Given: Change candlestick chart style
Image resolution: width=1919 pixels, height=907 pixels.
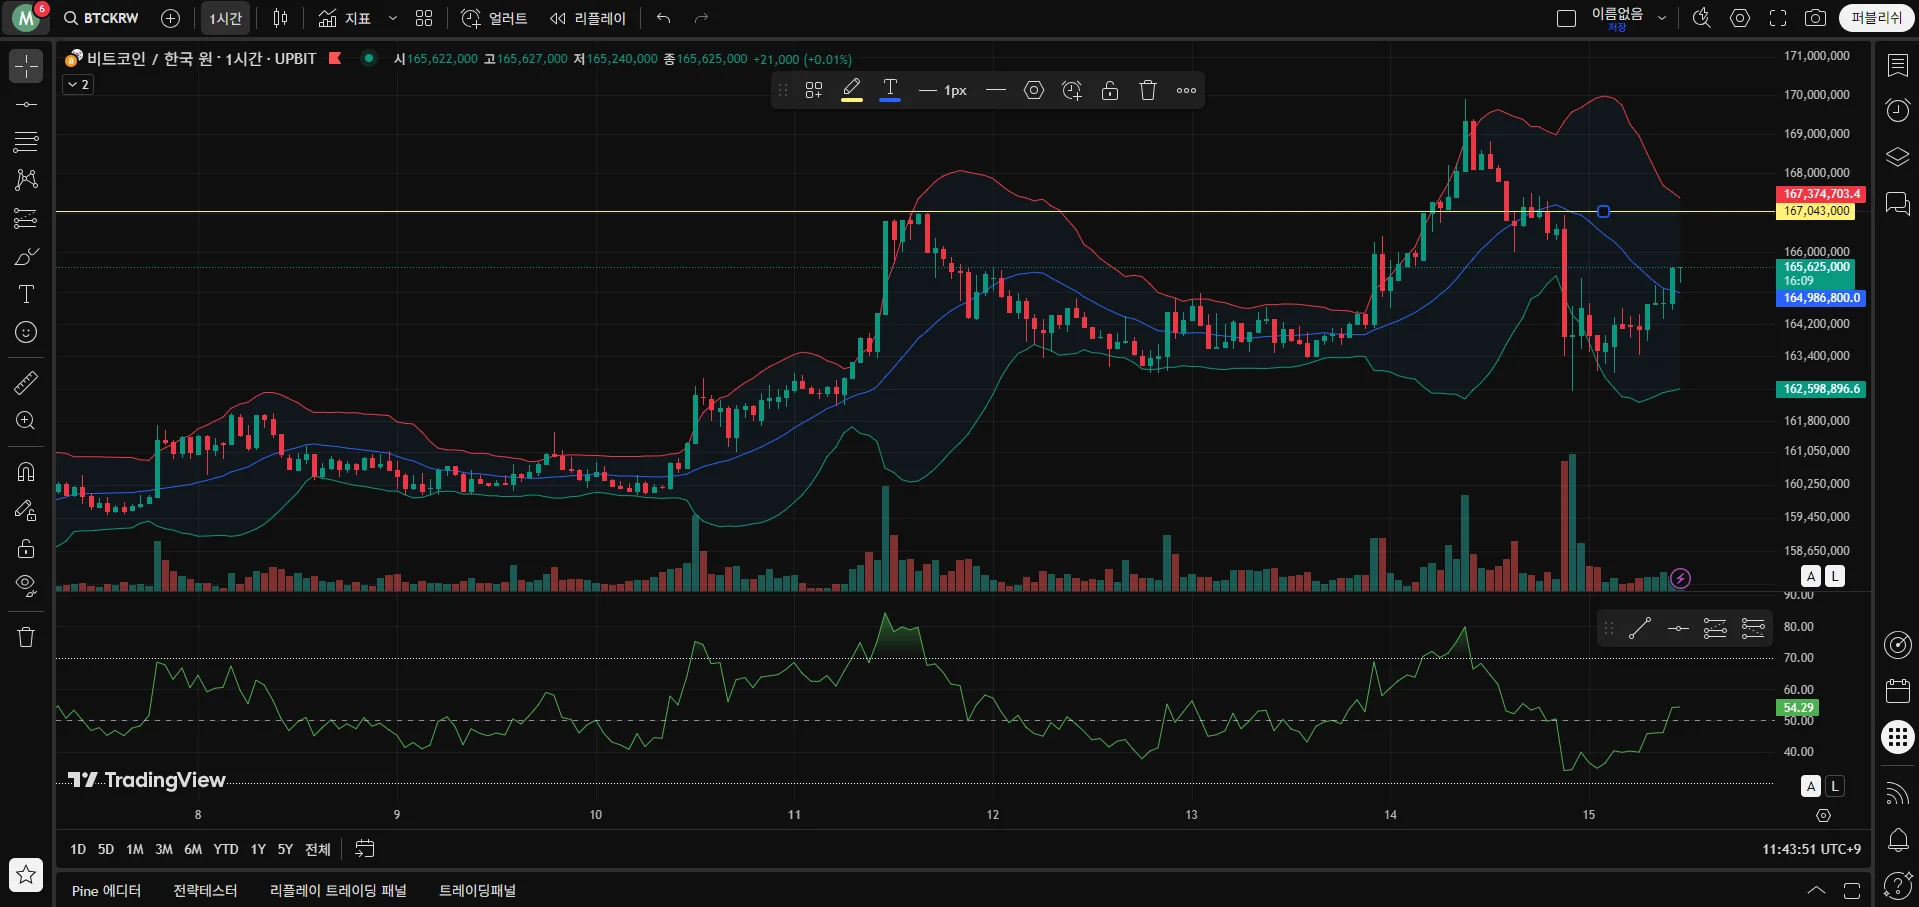Looking at the screenshot, I should [280, 18].
